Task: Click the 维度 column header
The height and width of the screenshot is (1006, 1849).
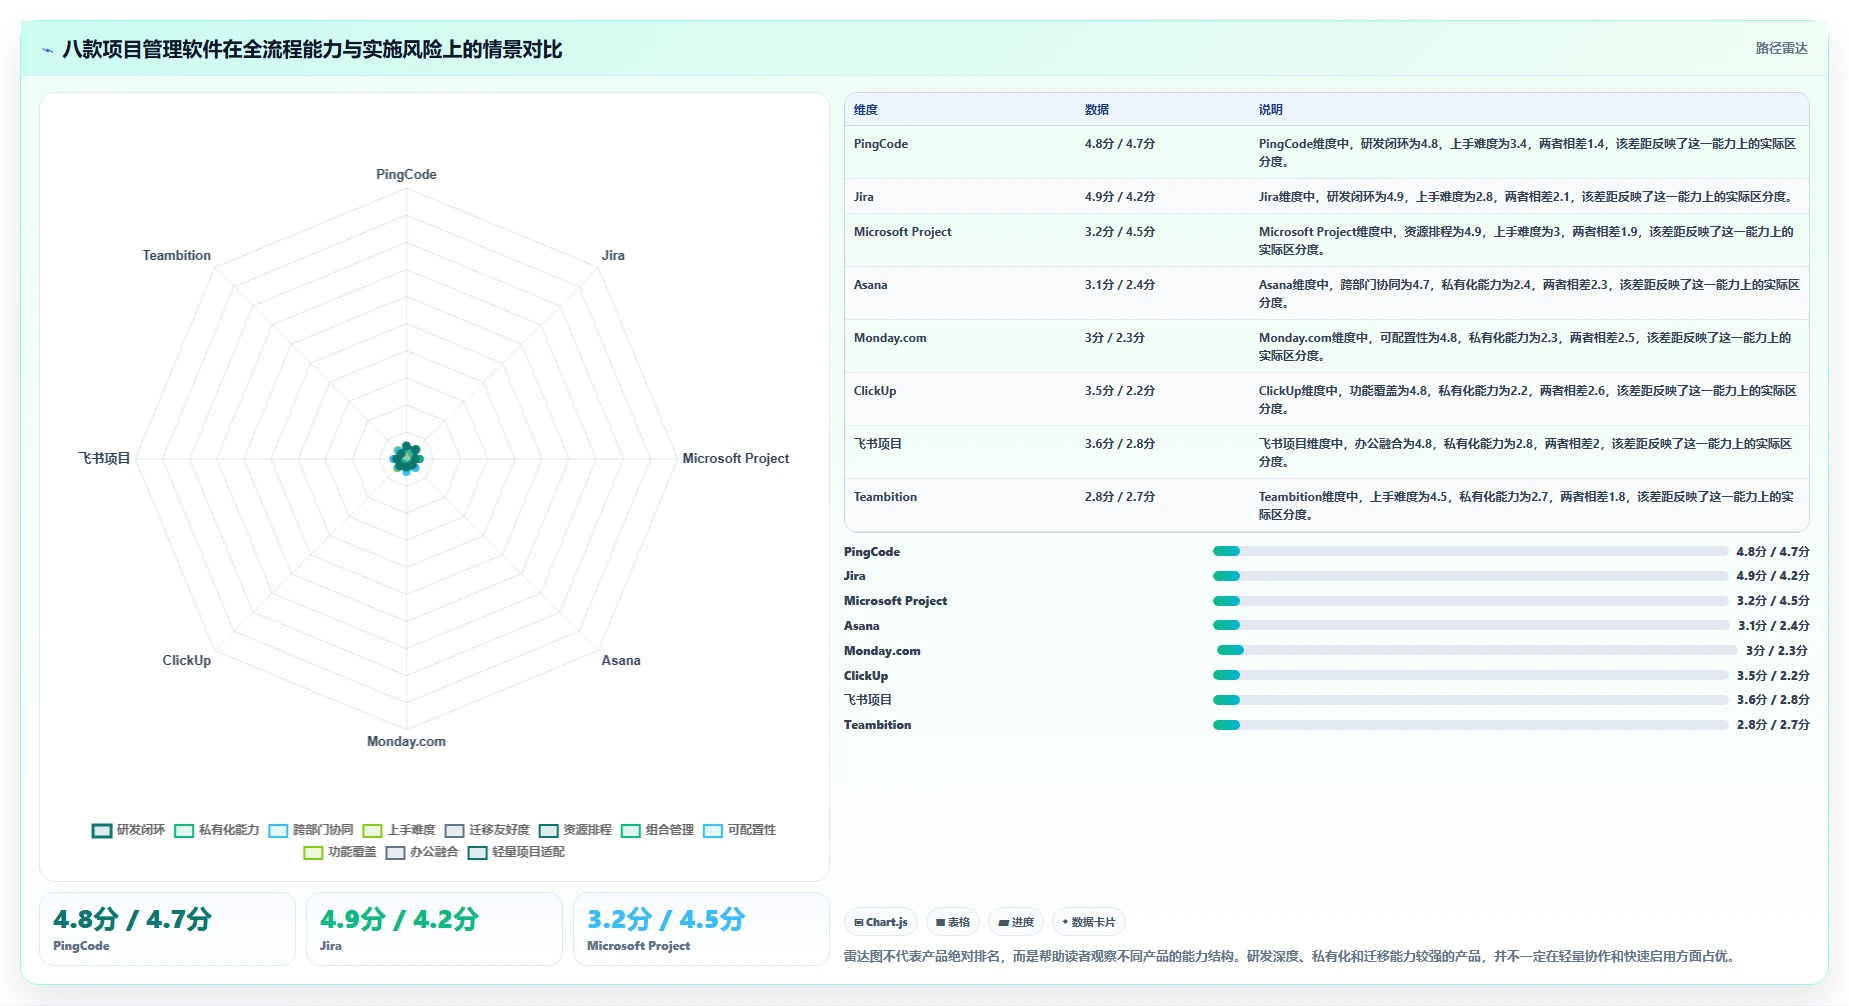Action: 866,110
